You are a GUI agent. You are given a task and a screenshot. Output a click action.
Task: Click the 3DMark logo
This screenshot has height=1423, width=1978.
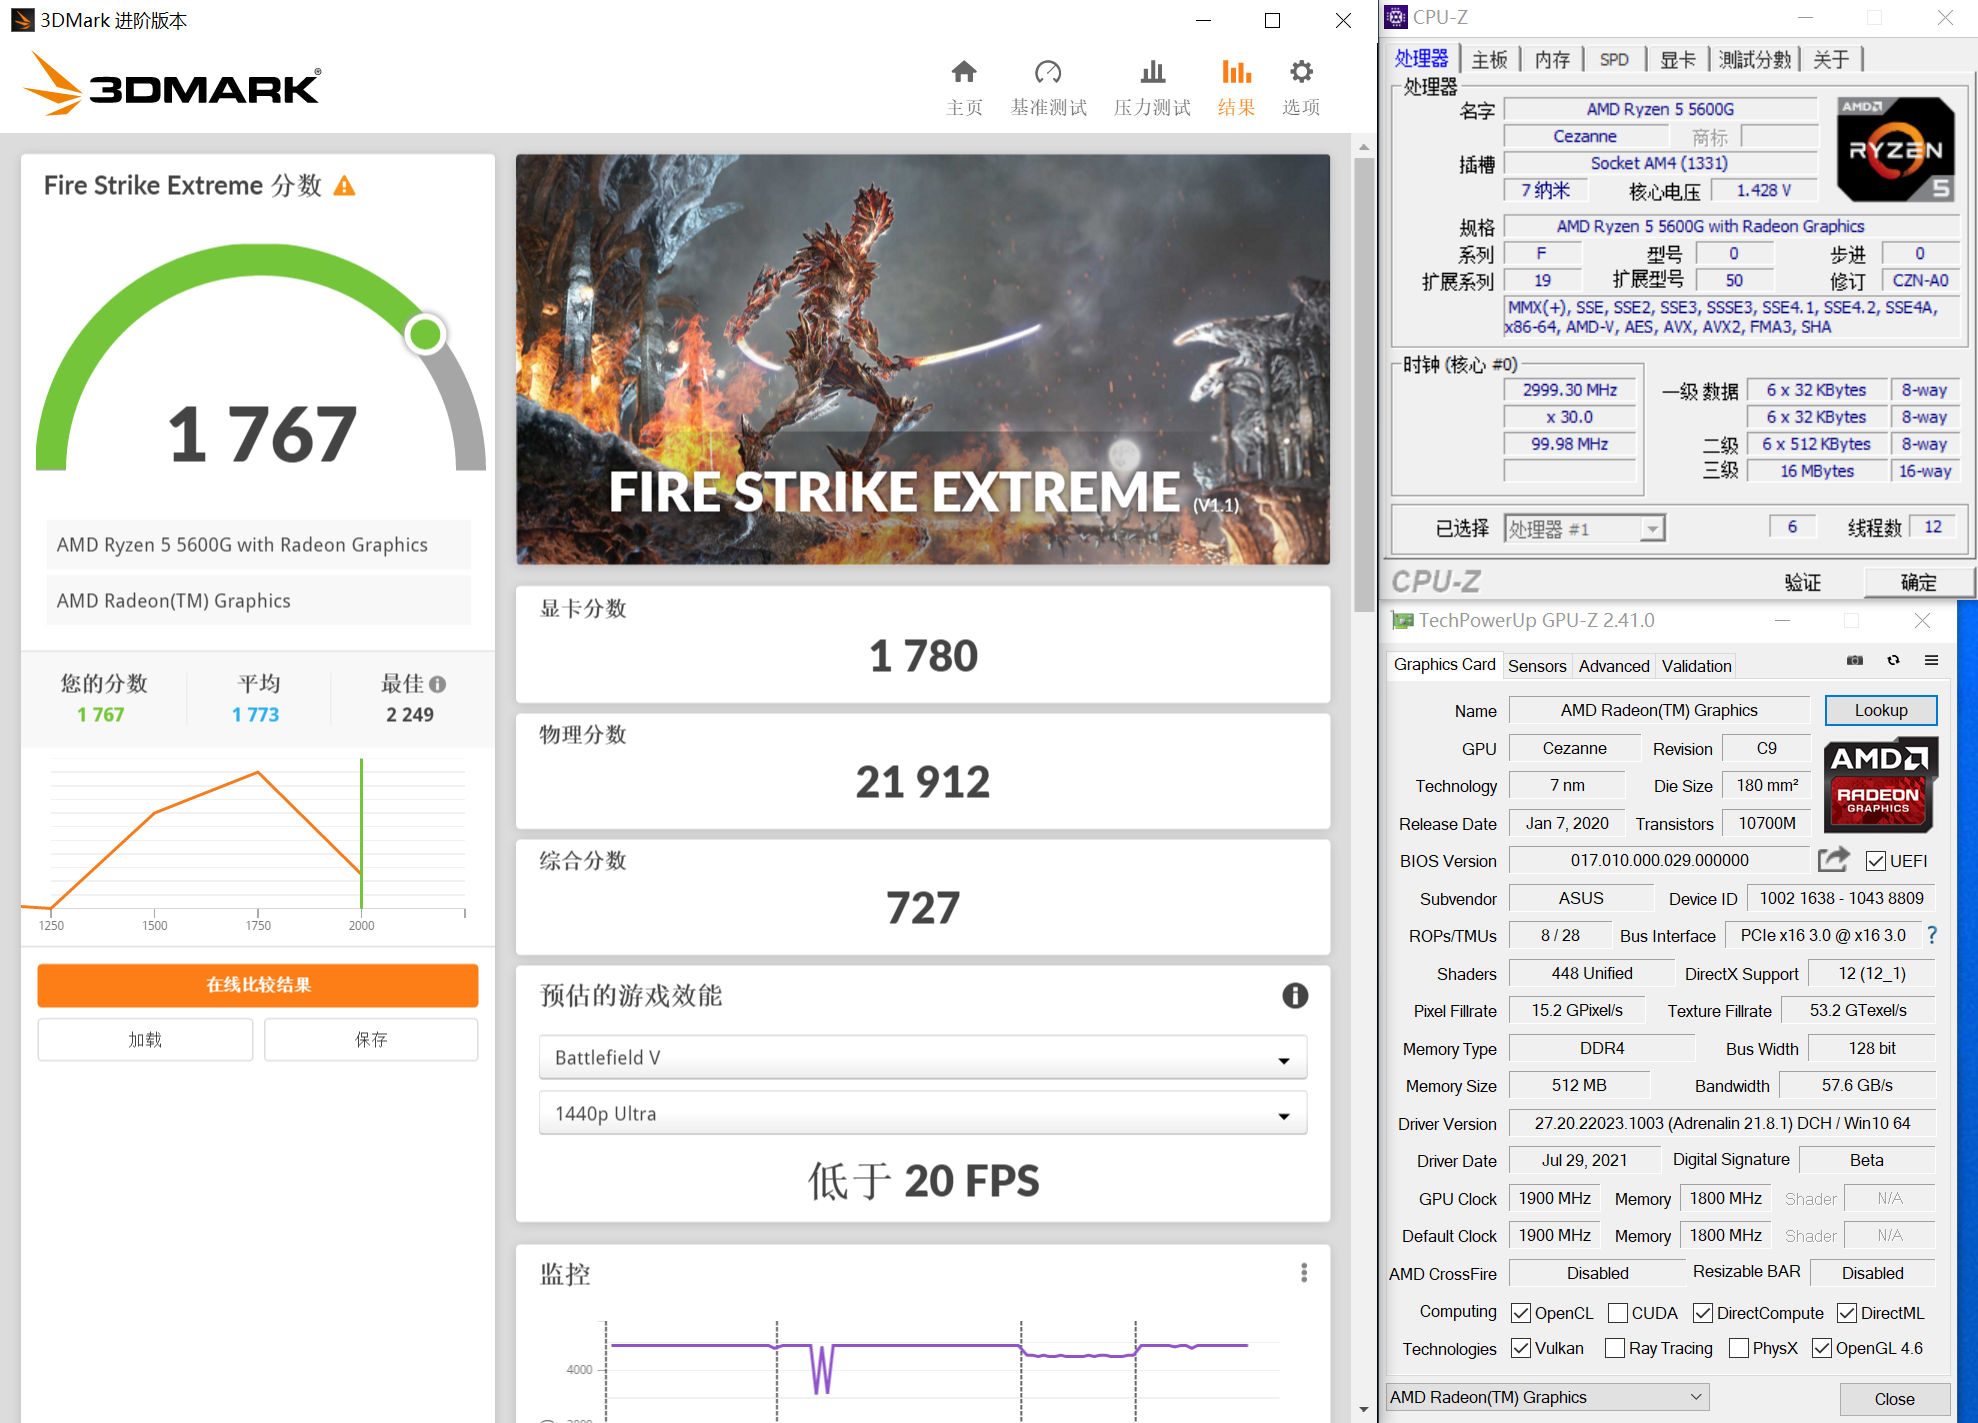pos(172,84)
